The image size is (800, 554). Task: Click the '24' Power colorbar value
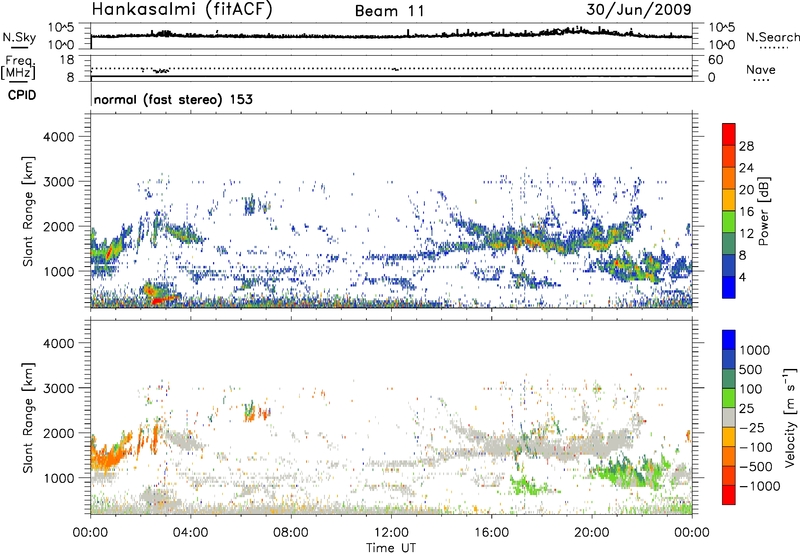coord(746,168)
